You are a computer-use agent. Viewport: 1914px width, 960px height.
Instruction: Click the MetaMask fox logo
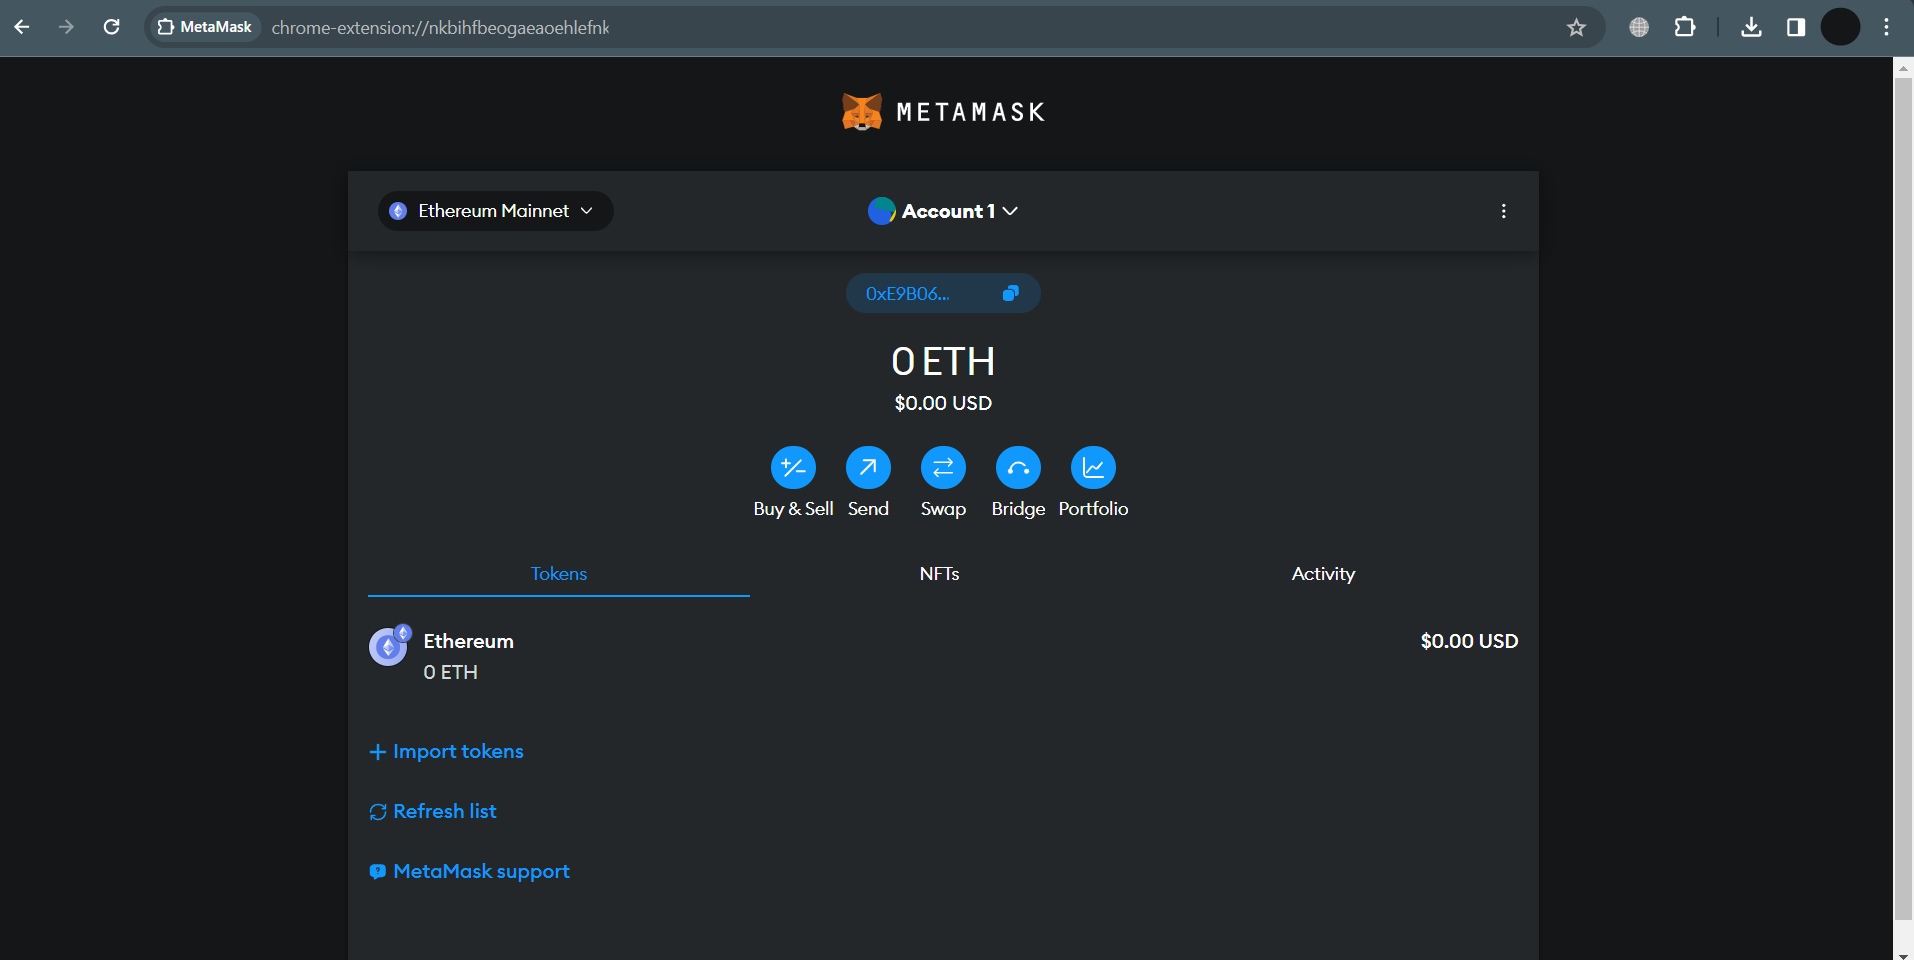pyautogui.click(x=861, y=111)
